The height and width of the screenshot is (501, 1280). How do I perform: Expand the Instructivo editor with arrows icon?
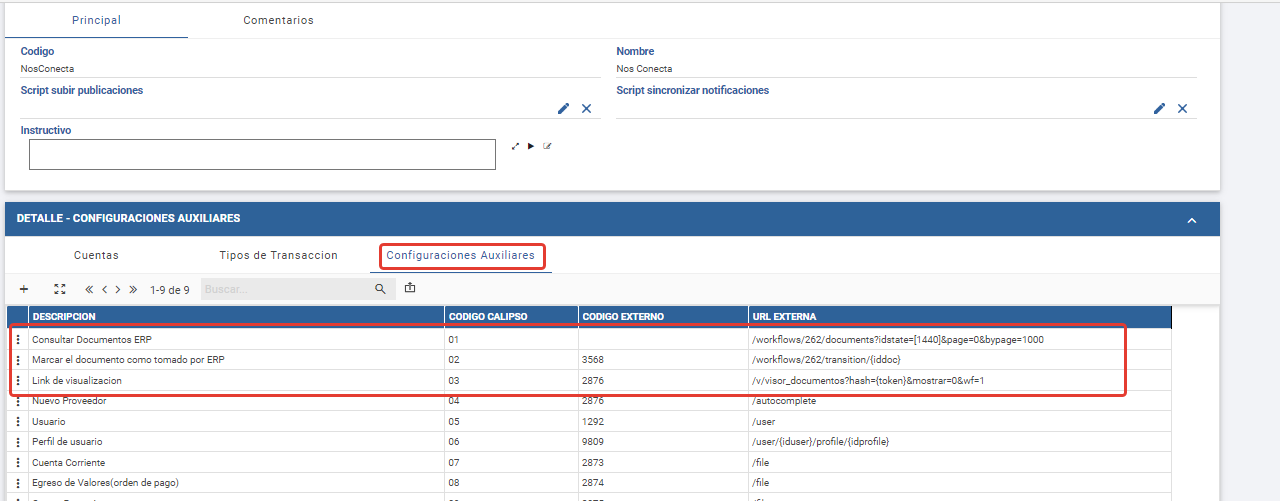click(516, 146)
